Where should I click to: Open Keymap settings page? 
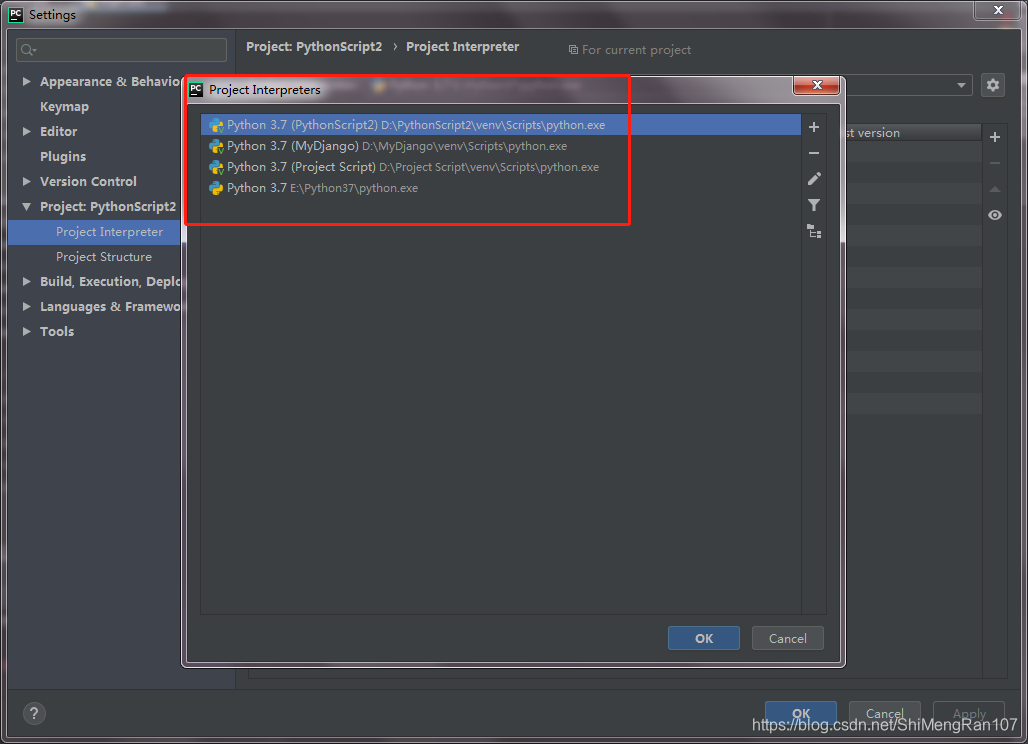(64, 106)
